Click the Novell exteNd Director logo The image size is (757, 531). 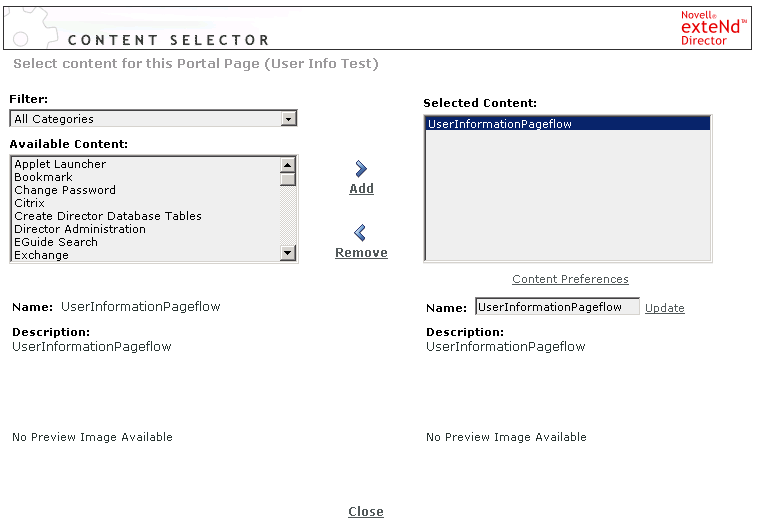[x=711, y=28]
